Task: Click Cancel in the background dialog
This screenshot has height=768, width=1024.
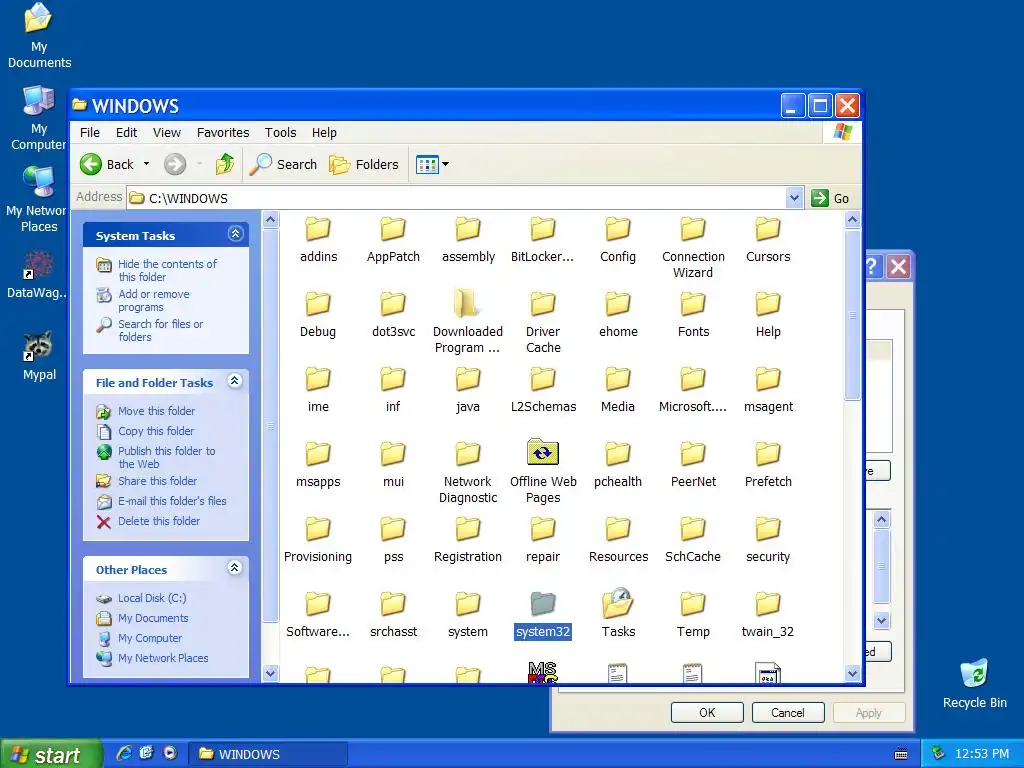Action: 788,712
